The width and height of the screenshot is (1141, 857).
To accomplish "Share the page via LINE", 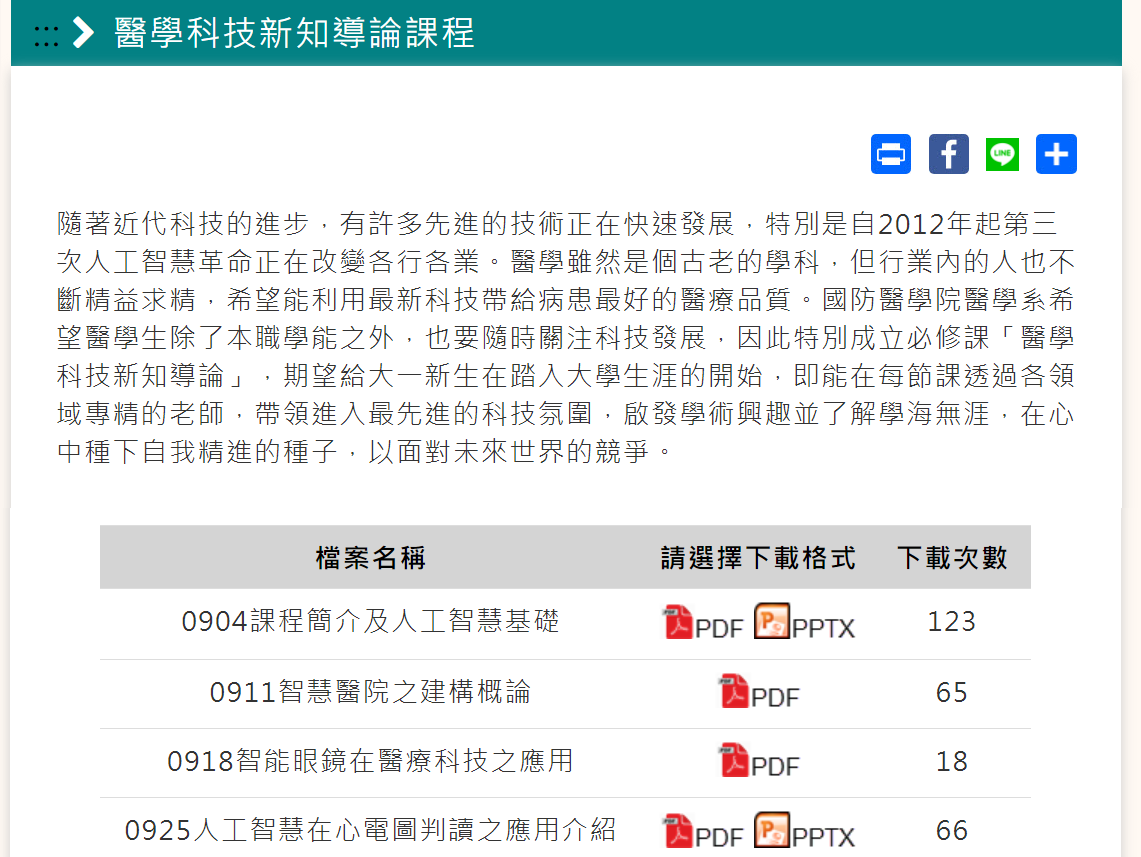I will 1002,154.
